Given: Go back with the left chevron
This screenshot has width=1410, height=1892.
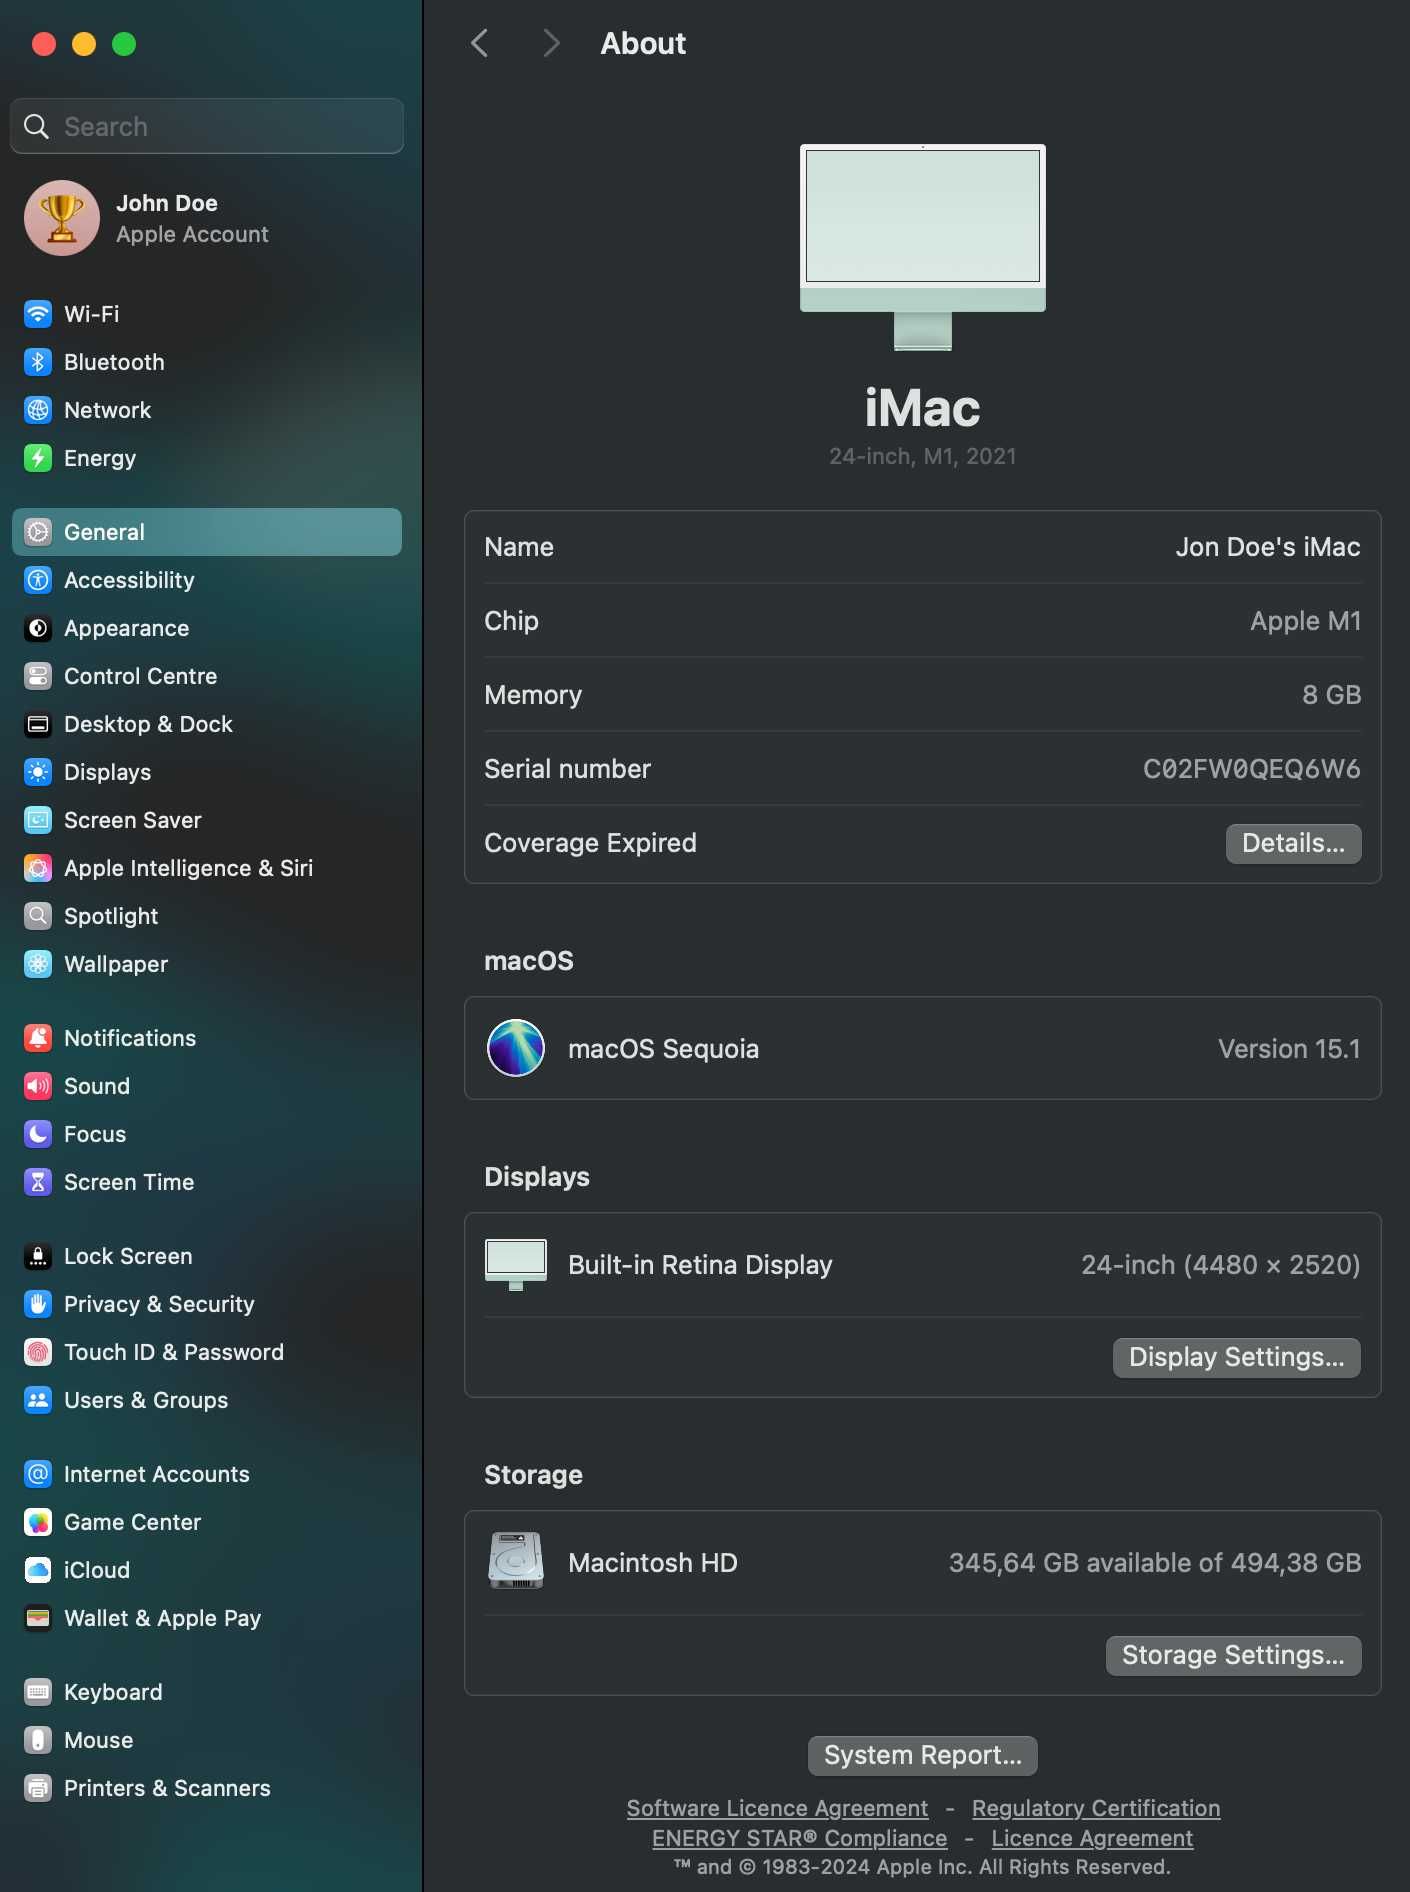Looking at the screenshot, I should pyautogui.click(x=480, y=43).
